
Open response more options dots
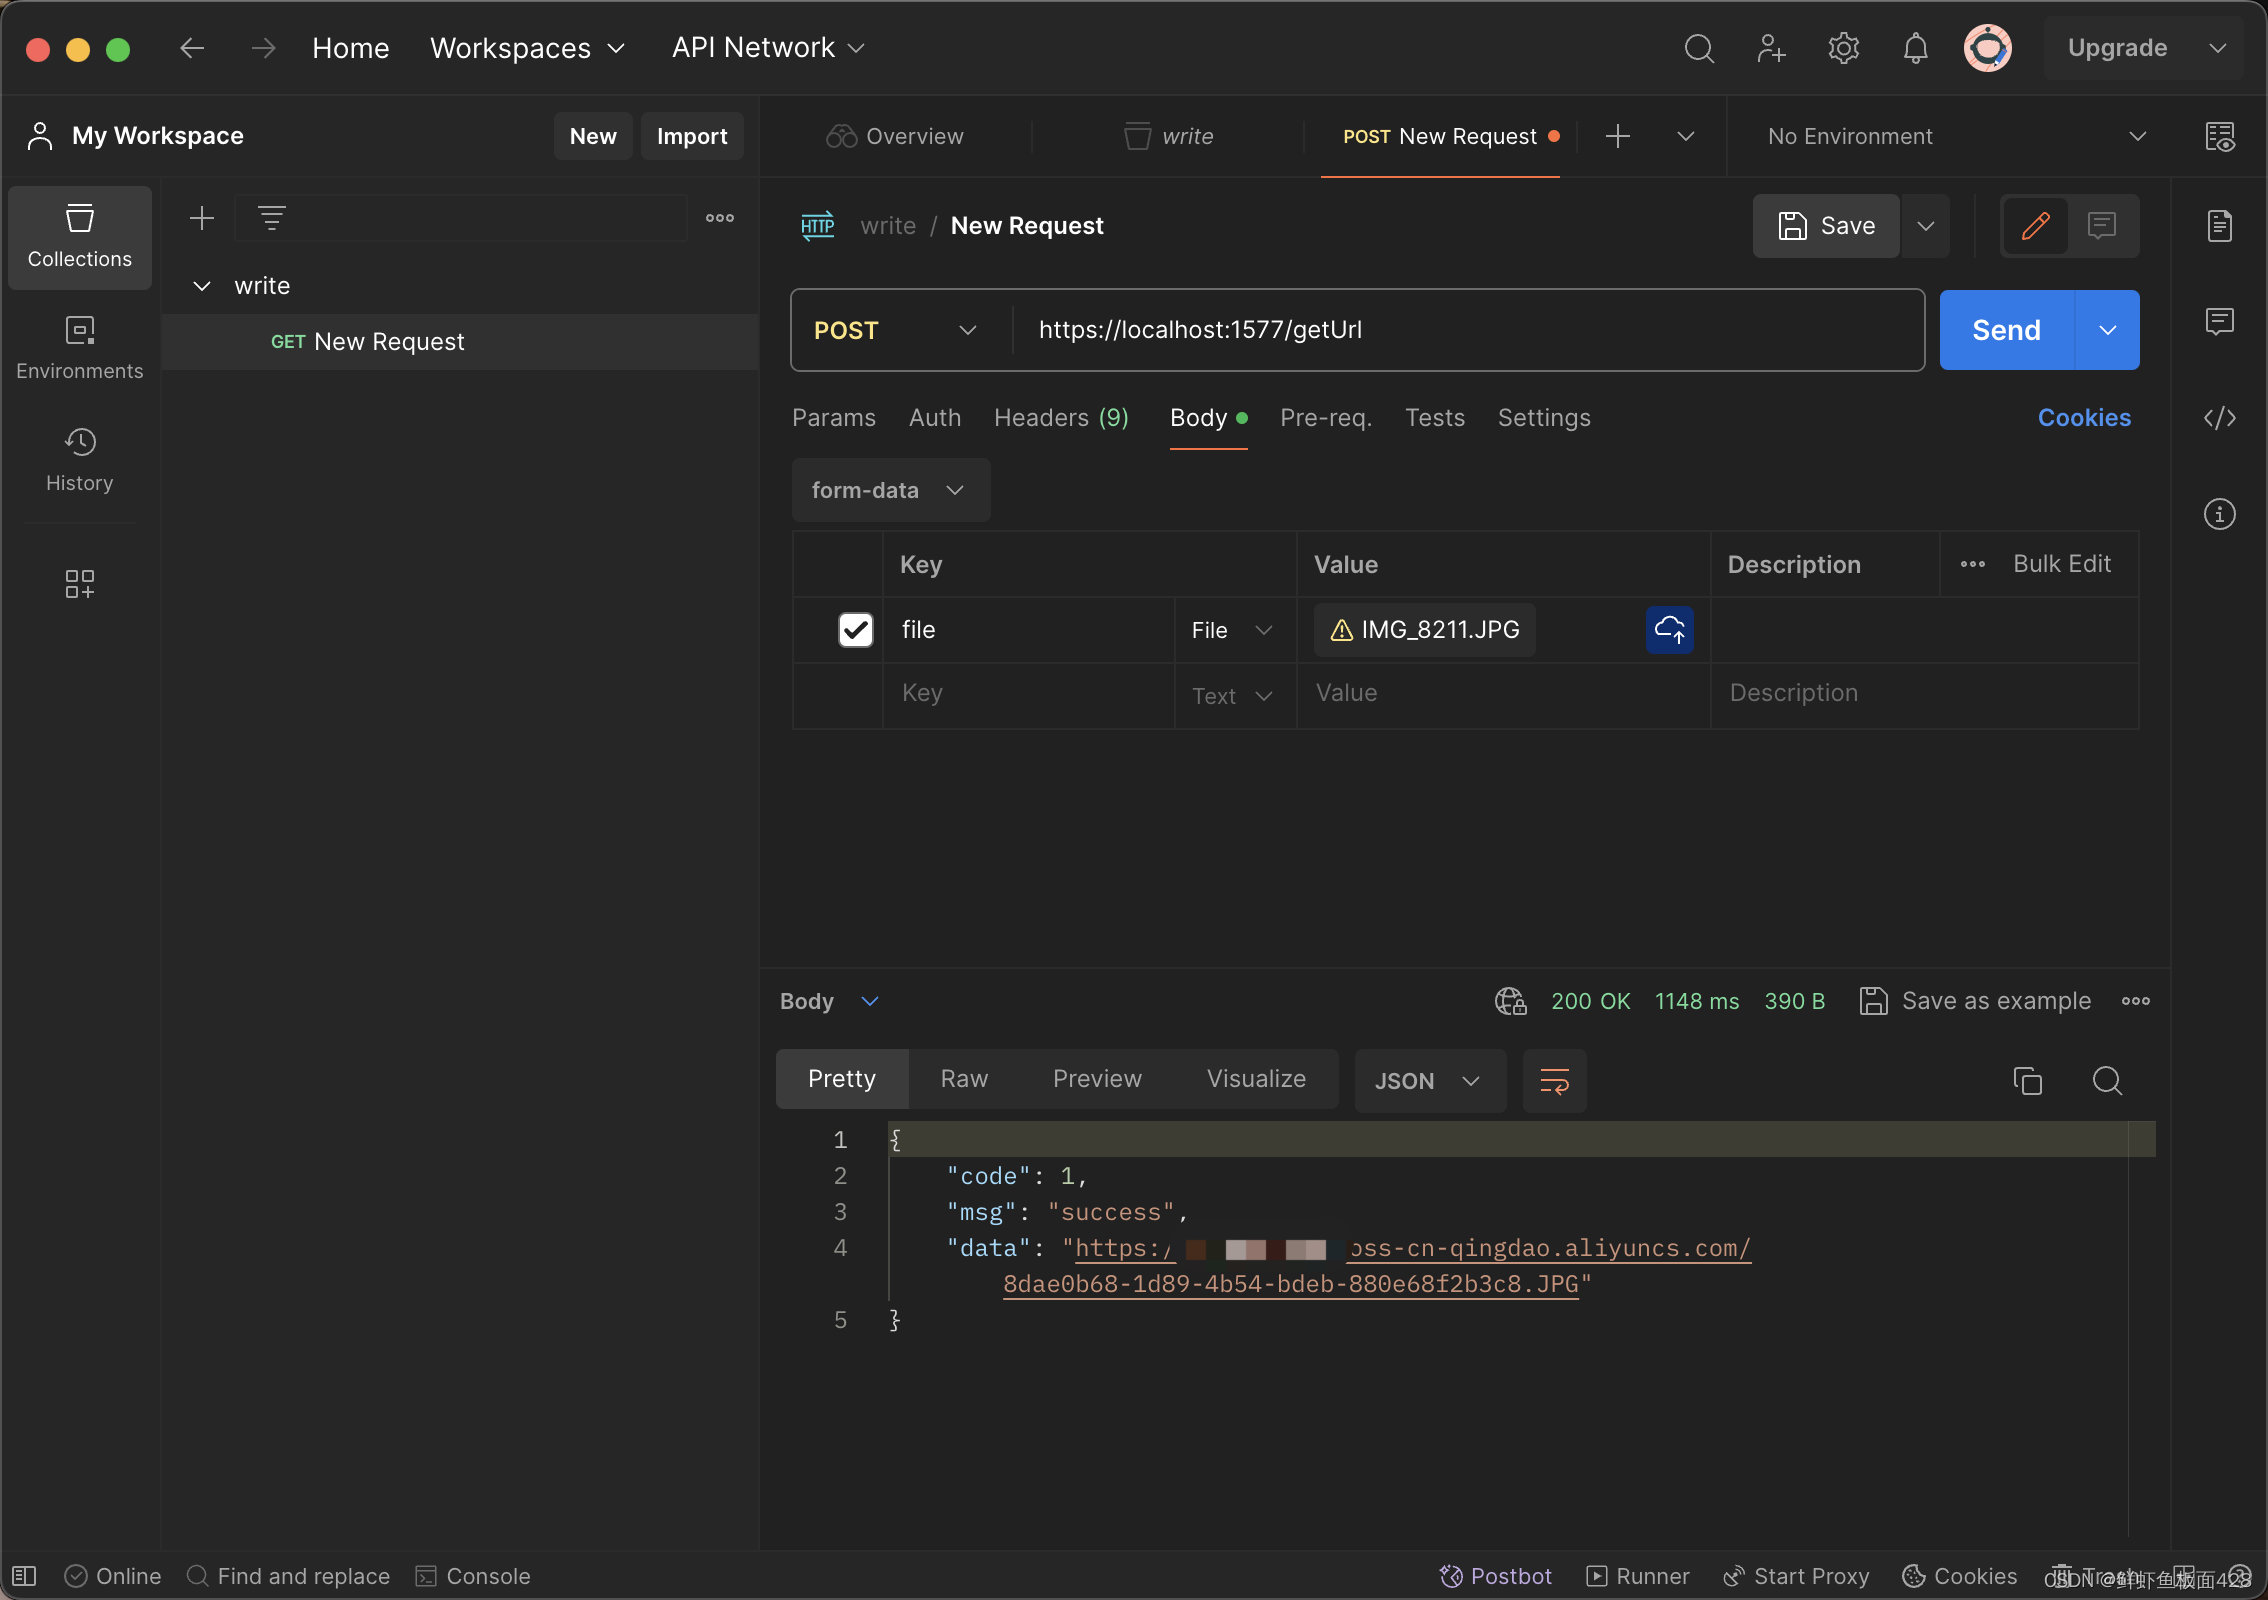[2135, 1001]
